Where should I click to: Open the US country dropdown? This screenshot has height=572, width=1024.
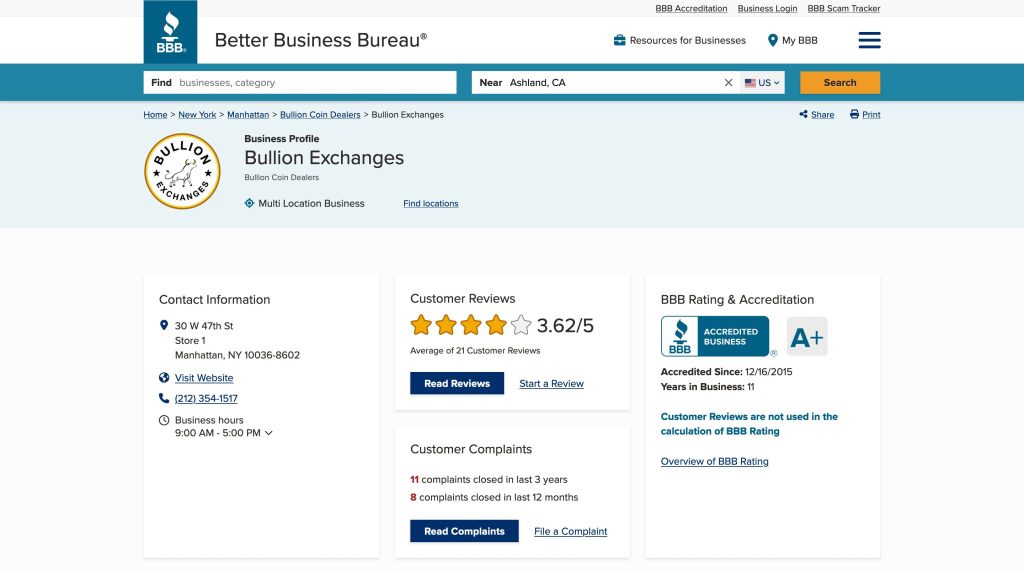(x=763, y=83)
